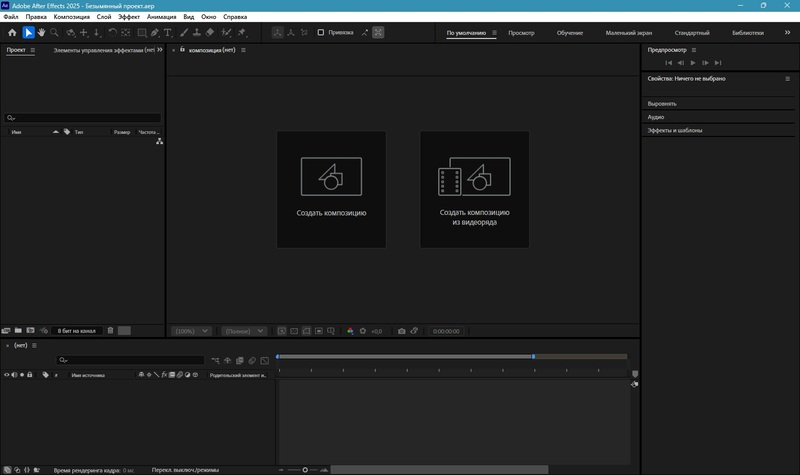Open the Композиция menu
The width and height of the screenshot is (800, 475).
71,17
